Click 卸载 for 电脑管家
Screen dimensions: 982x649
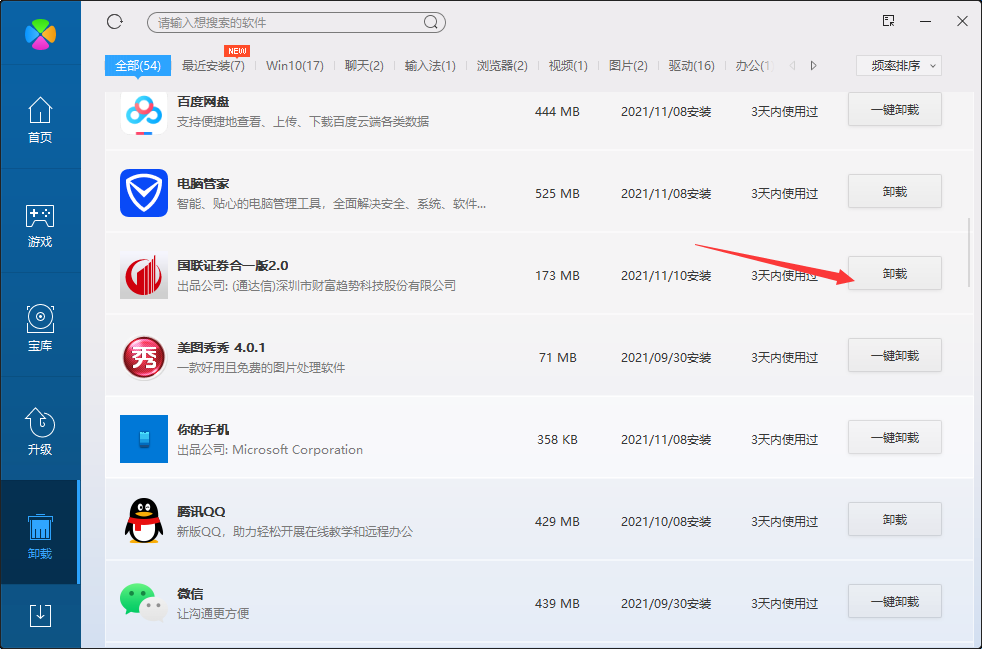coord(895,192)
